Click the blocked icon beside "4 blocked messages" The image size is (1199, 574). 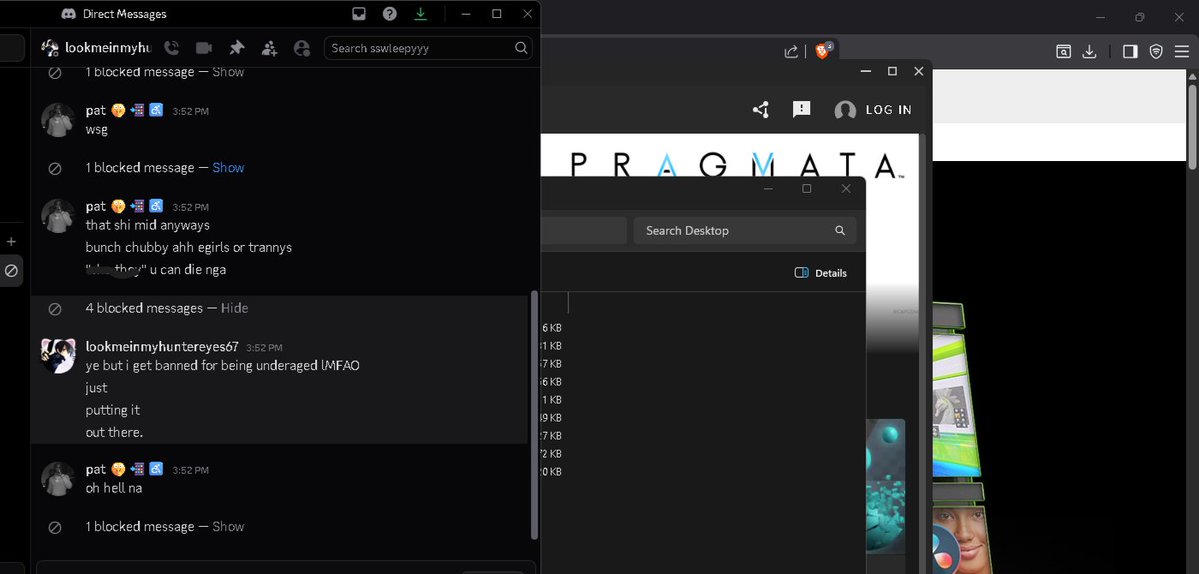pyautogui.click(x=54, y=309)
